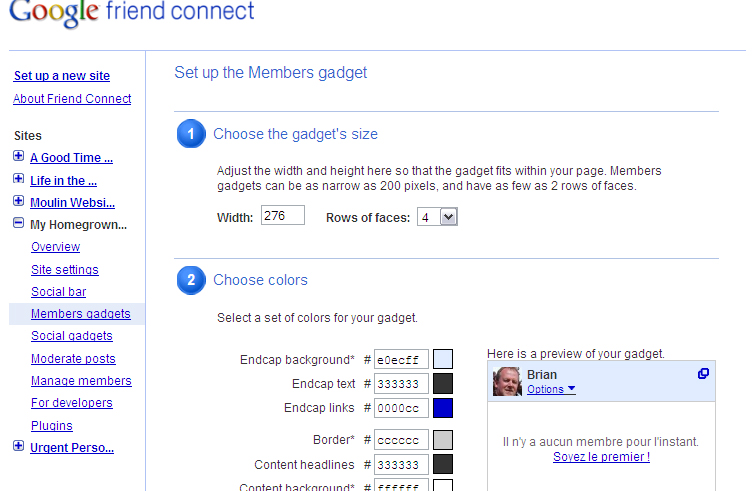
Task: Click Soyez le premier link
Action: coord(601,456)
